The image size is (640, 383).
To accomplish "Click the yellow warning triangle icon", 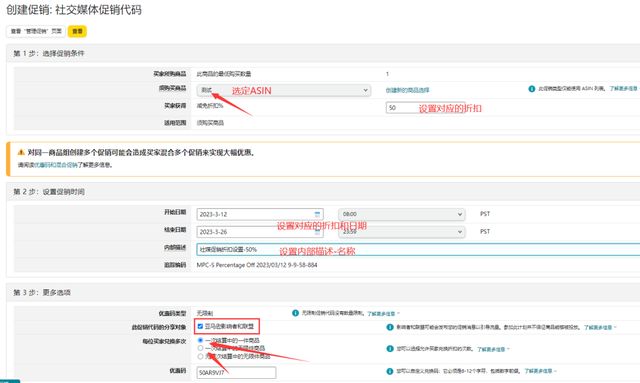I will (x=21, y=153).
